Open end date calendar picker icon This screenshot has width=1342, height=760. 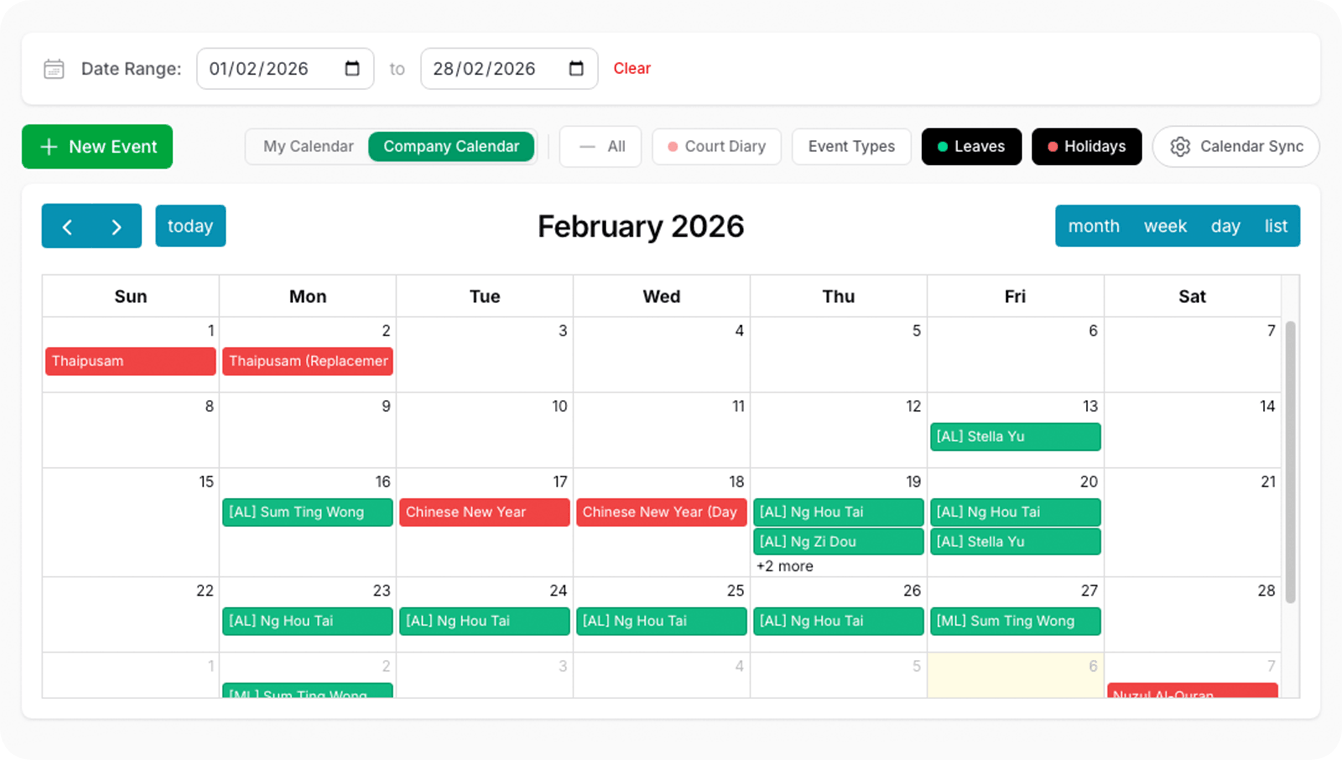tap(576, 69)
